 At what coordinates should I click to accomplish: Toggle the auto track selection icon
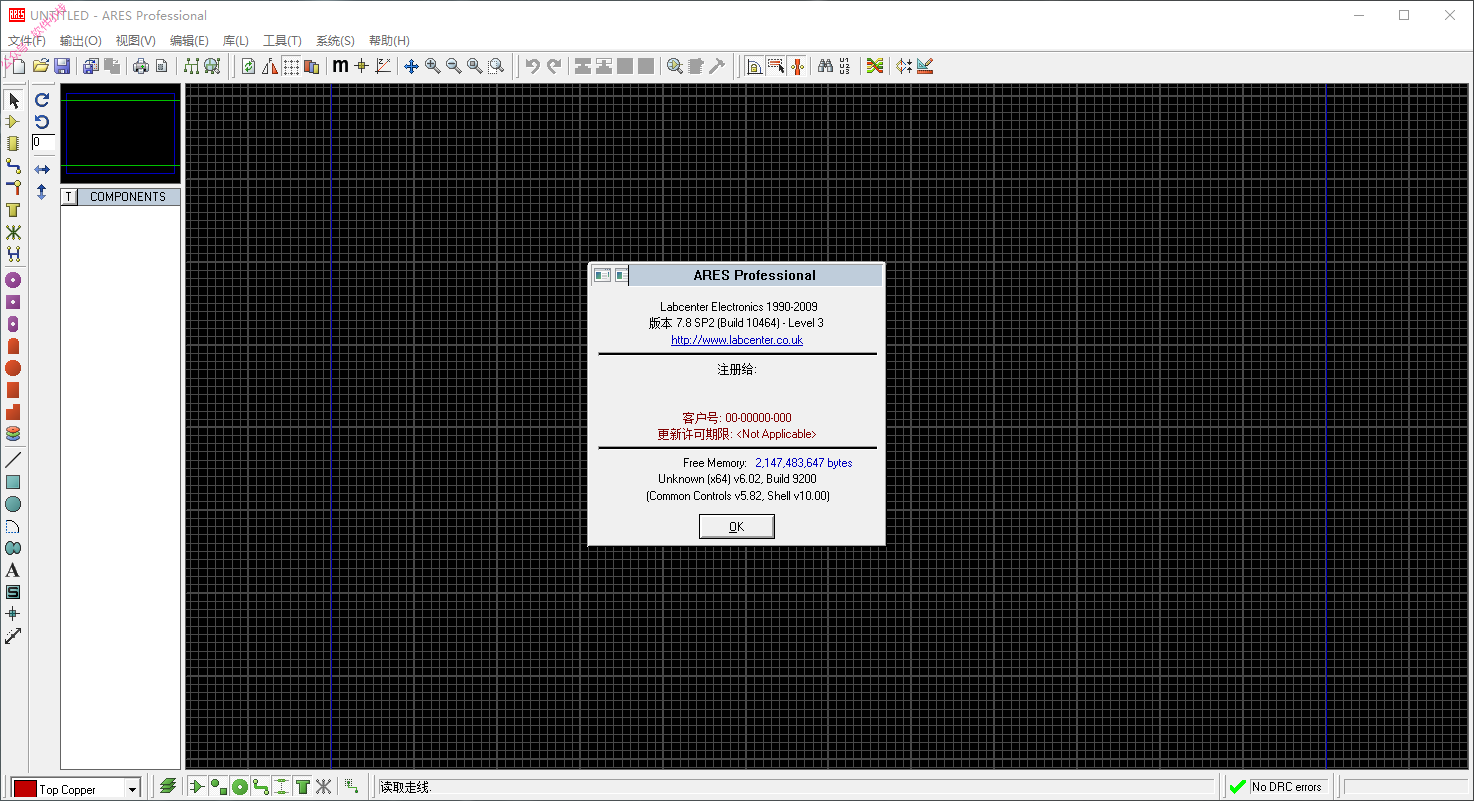click(775, 66)
